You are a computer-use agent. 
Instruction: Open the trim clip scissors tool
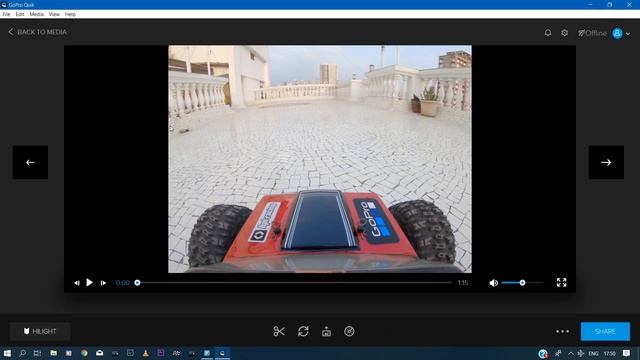279,331
